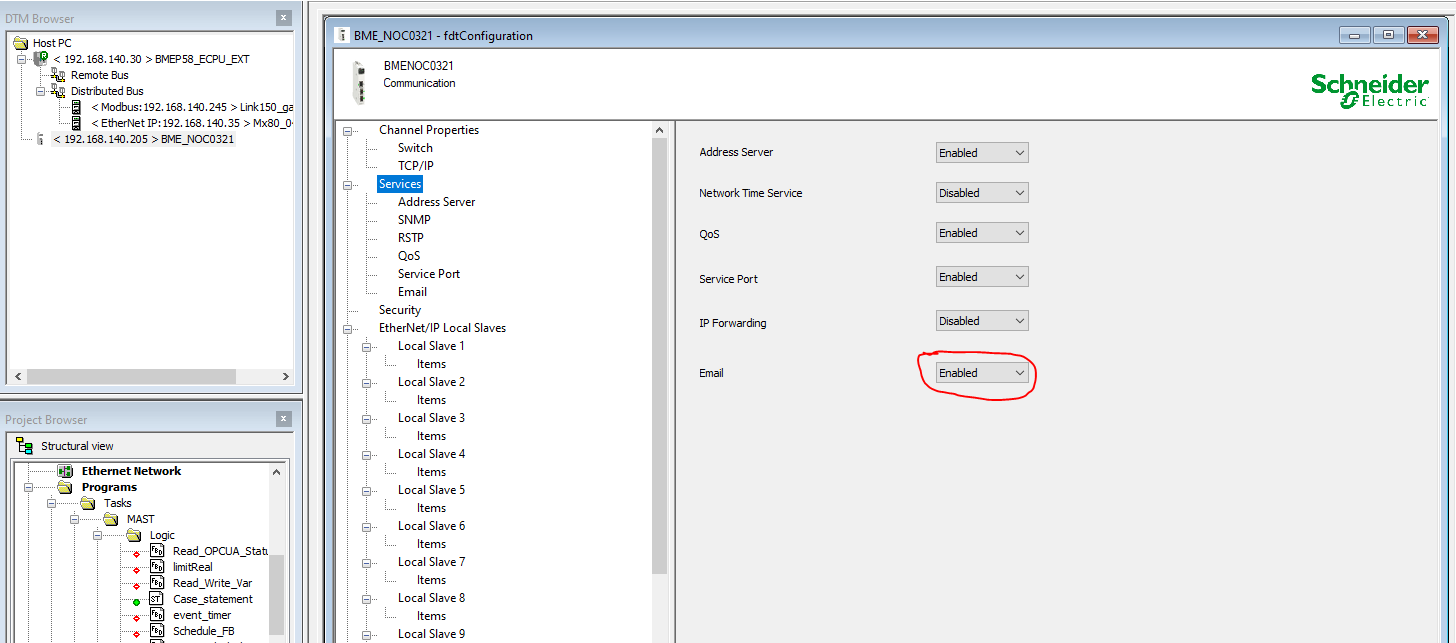
Task: Click the Programs folder icon
Action: coord(66,488)
